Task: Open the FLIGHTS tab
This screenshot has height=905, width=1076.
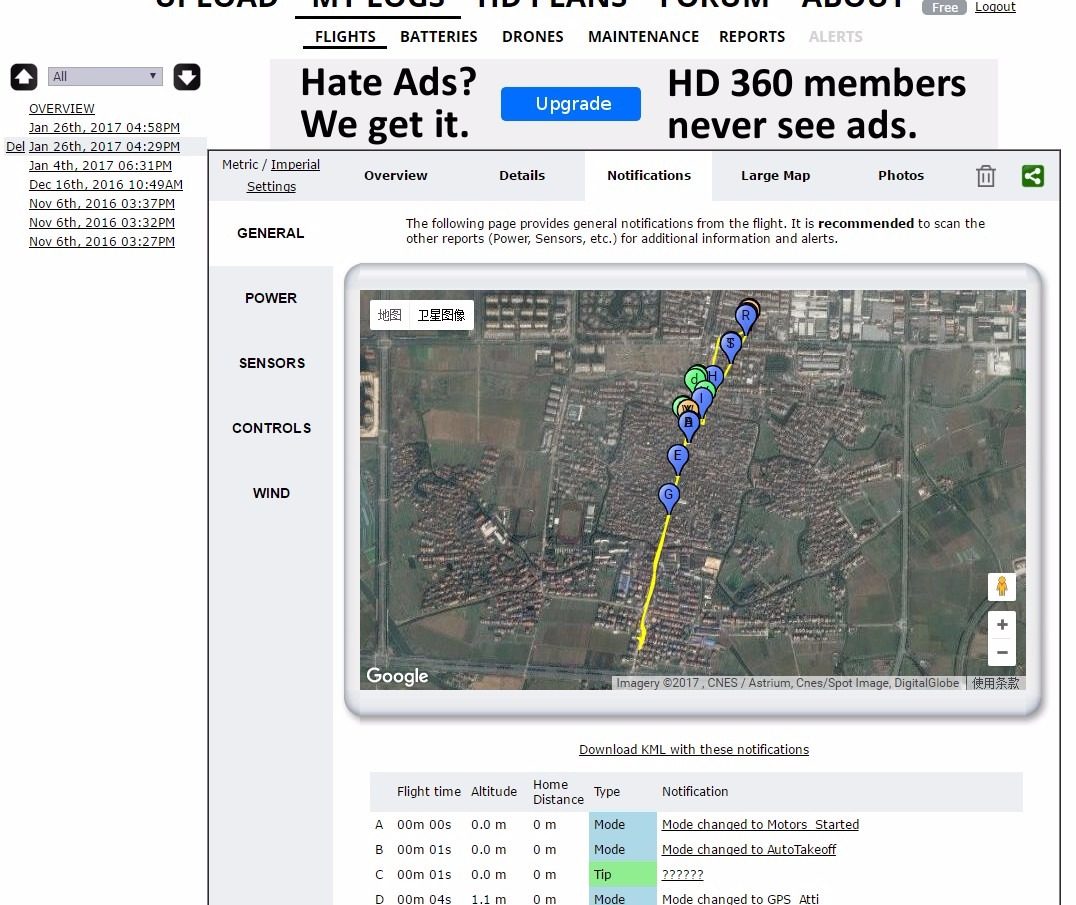Action: coord(345,37)
